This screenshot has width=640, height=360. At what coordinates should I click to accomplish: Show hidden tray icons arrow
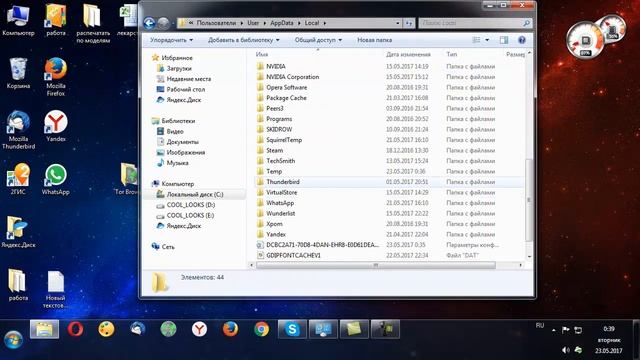tap(554, 330)
